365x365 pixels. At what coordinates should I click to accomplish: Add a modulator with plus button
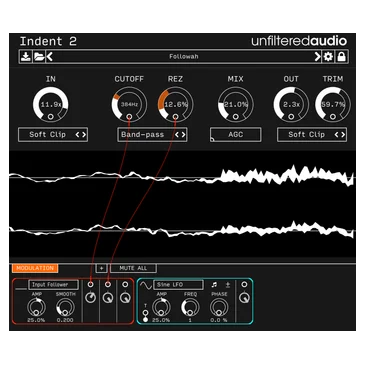pos(102,268)
